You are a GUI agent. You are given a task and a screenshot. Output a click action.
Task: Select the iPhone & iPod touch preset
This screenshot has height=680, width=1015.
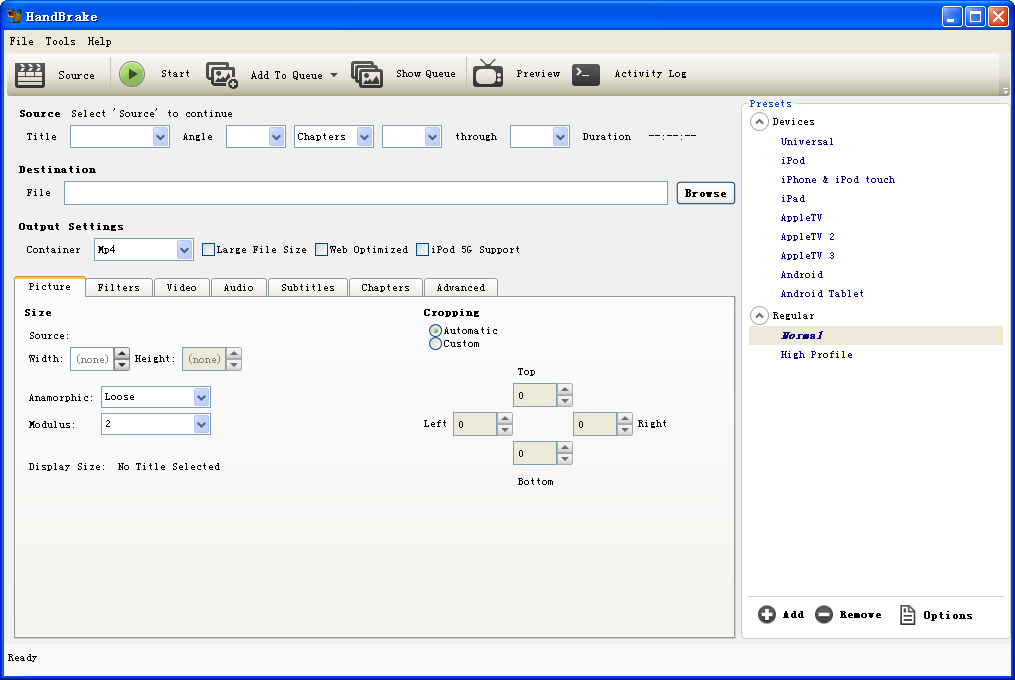click(x=838, y=180)
